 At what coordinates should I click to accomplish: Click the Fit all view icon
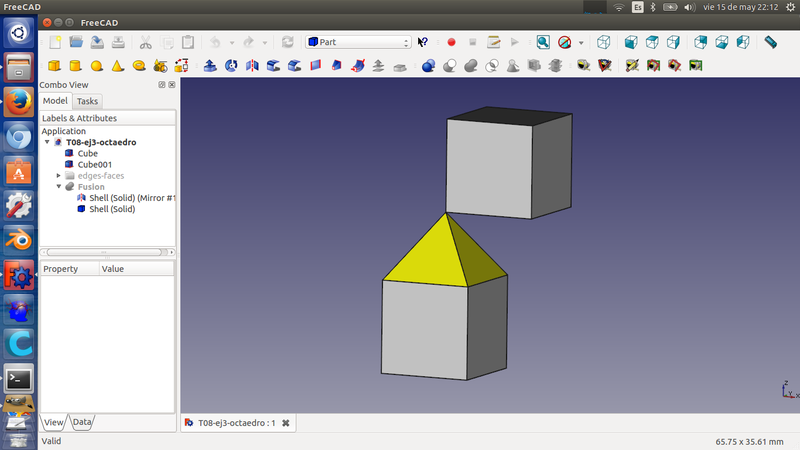(542, 42)
